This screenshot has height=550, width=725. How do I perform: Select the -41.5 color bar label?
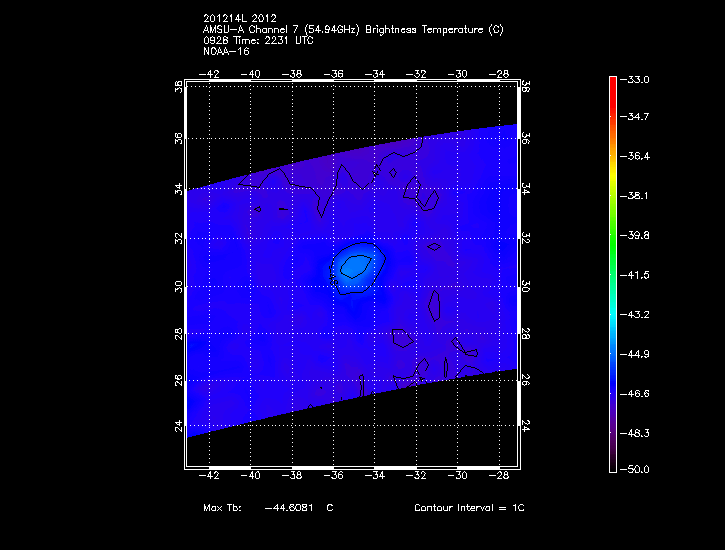pos(636,275)
